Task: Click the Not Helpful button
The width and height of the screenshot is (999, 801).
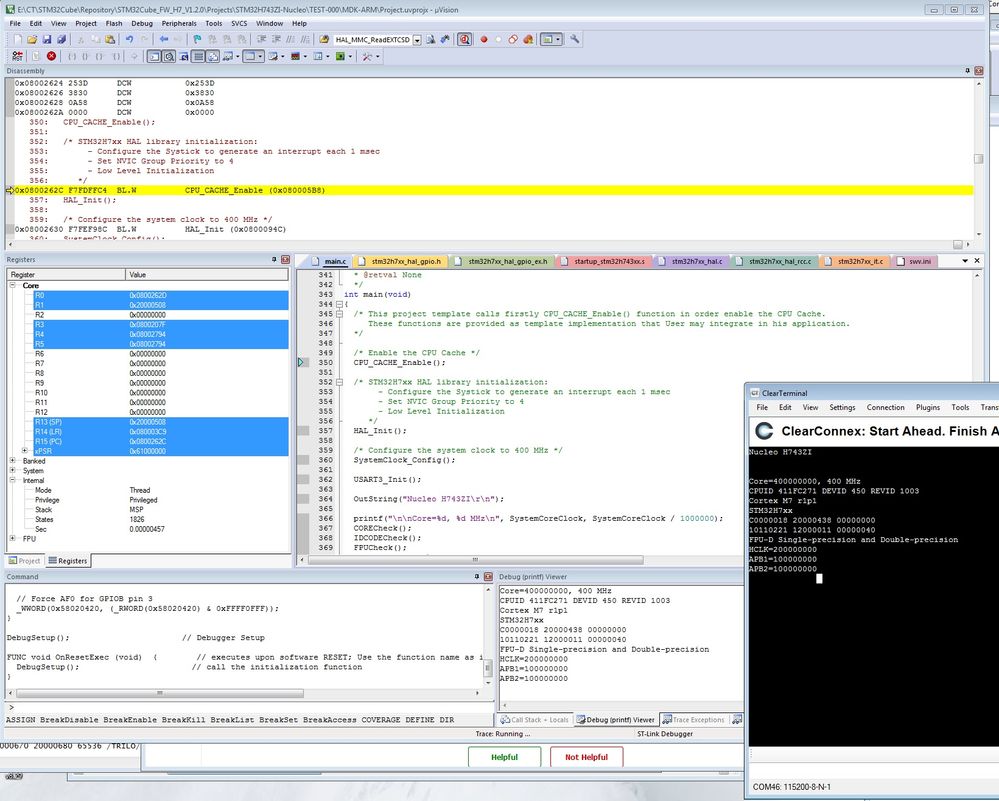Action: 586,757
